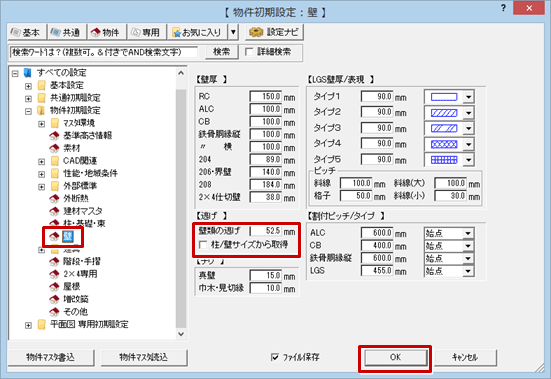Enable the 詳細検索 checkbox

[249, 52]
